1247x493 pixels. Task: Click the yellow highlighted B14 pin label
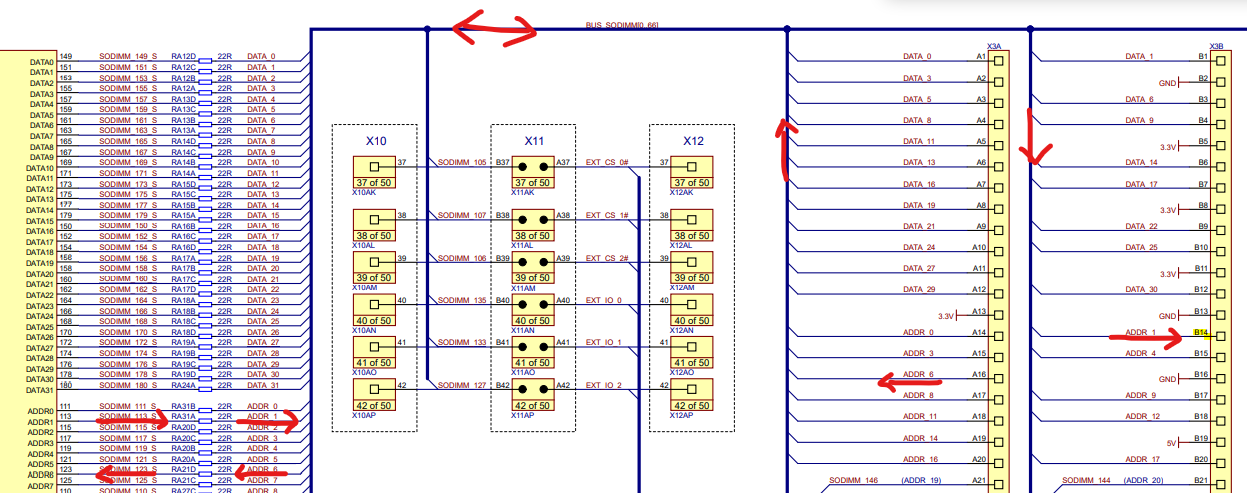coord(1201,333)
